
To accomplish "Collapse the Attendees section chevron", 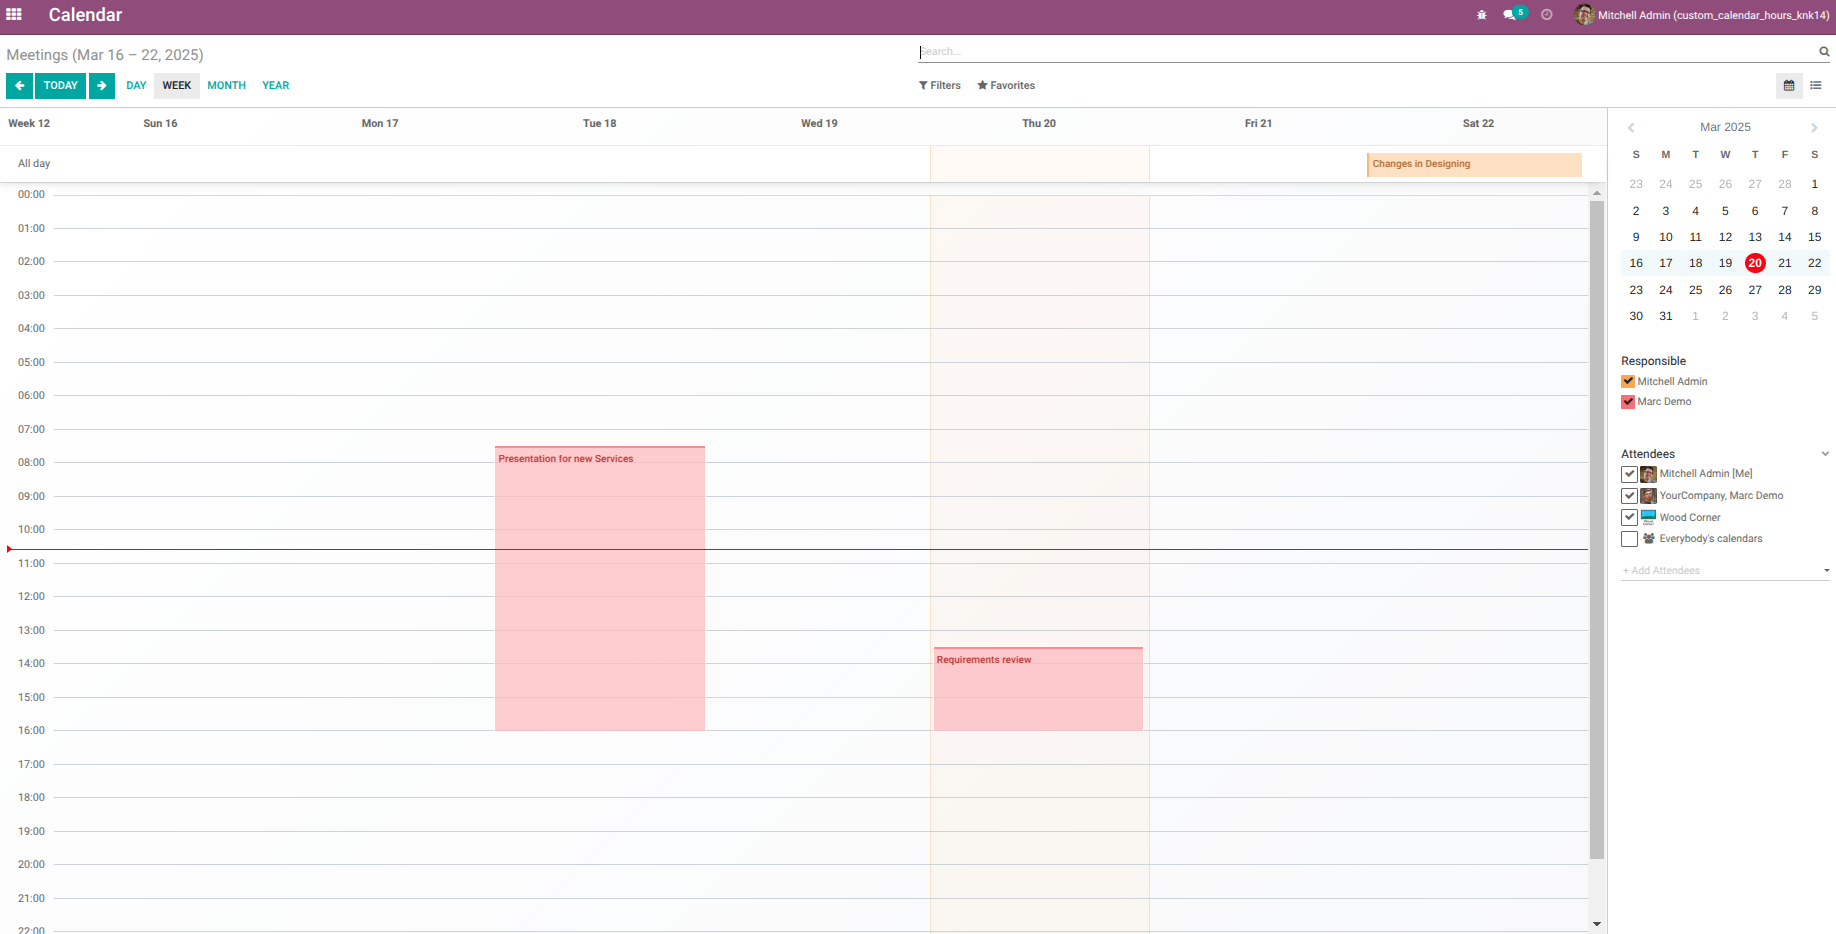I will pos(1825,454).
